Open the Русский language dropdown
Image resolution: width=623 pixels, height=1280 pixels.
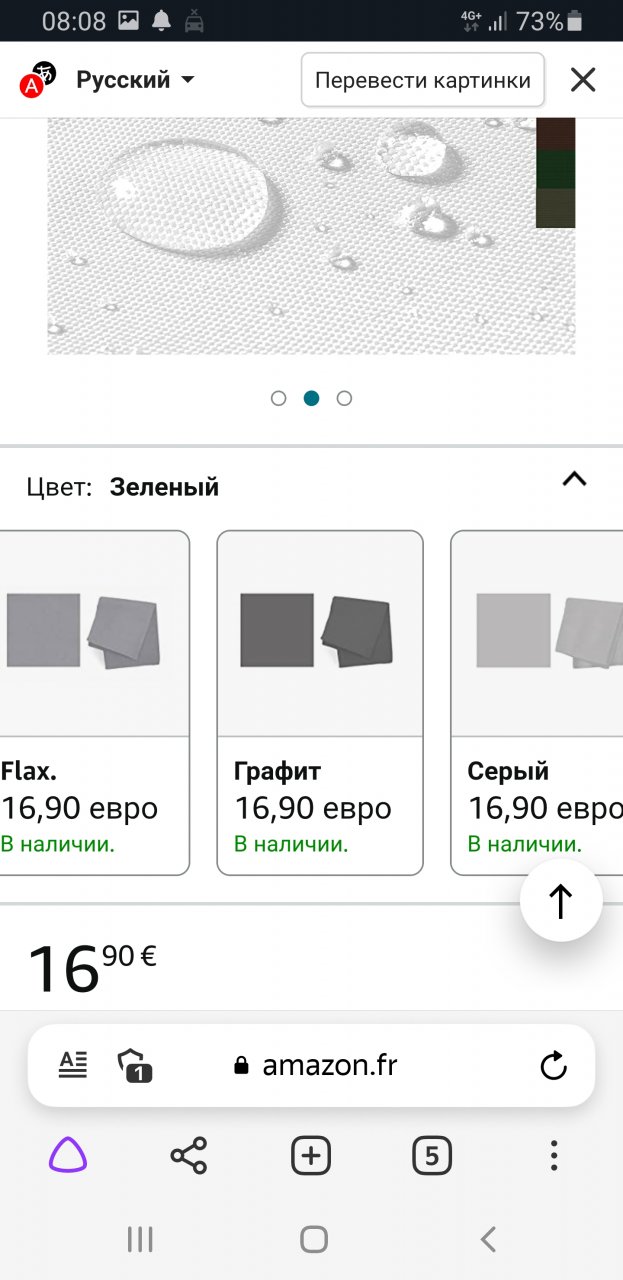[x=135, y=80]
